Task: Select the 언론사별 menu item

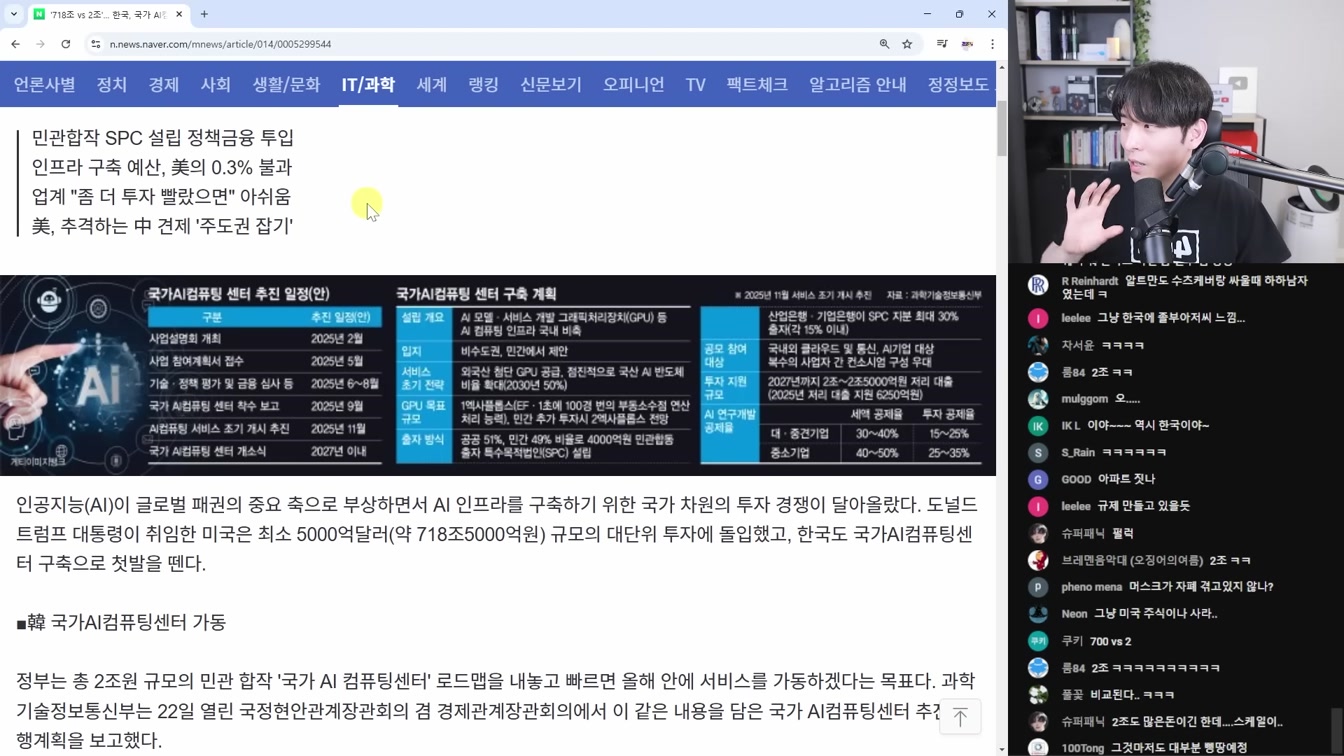Action: 44,84
